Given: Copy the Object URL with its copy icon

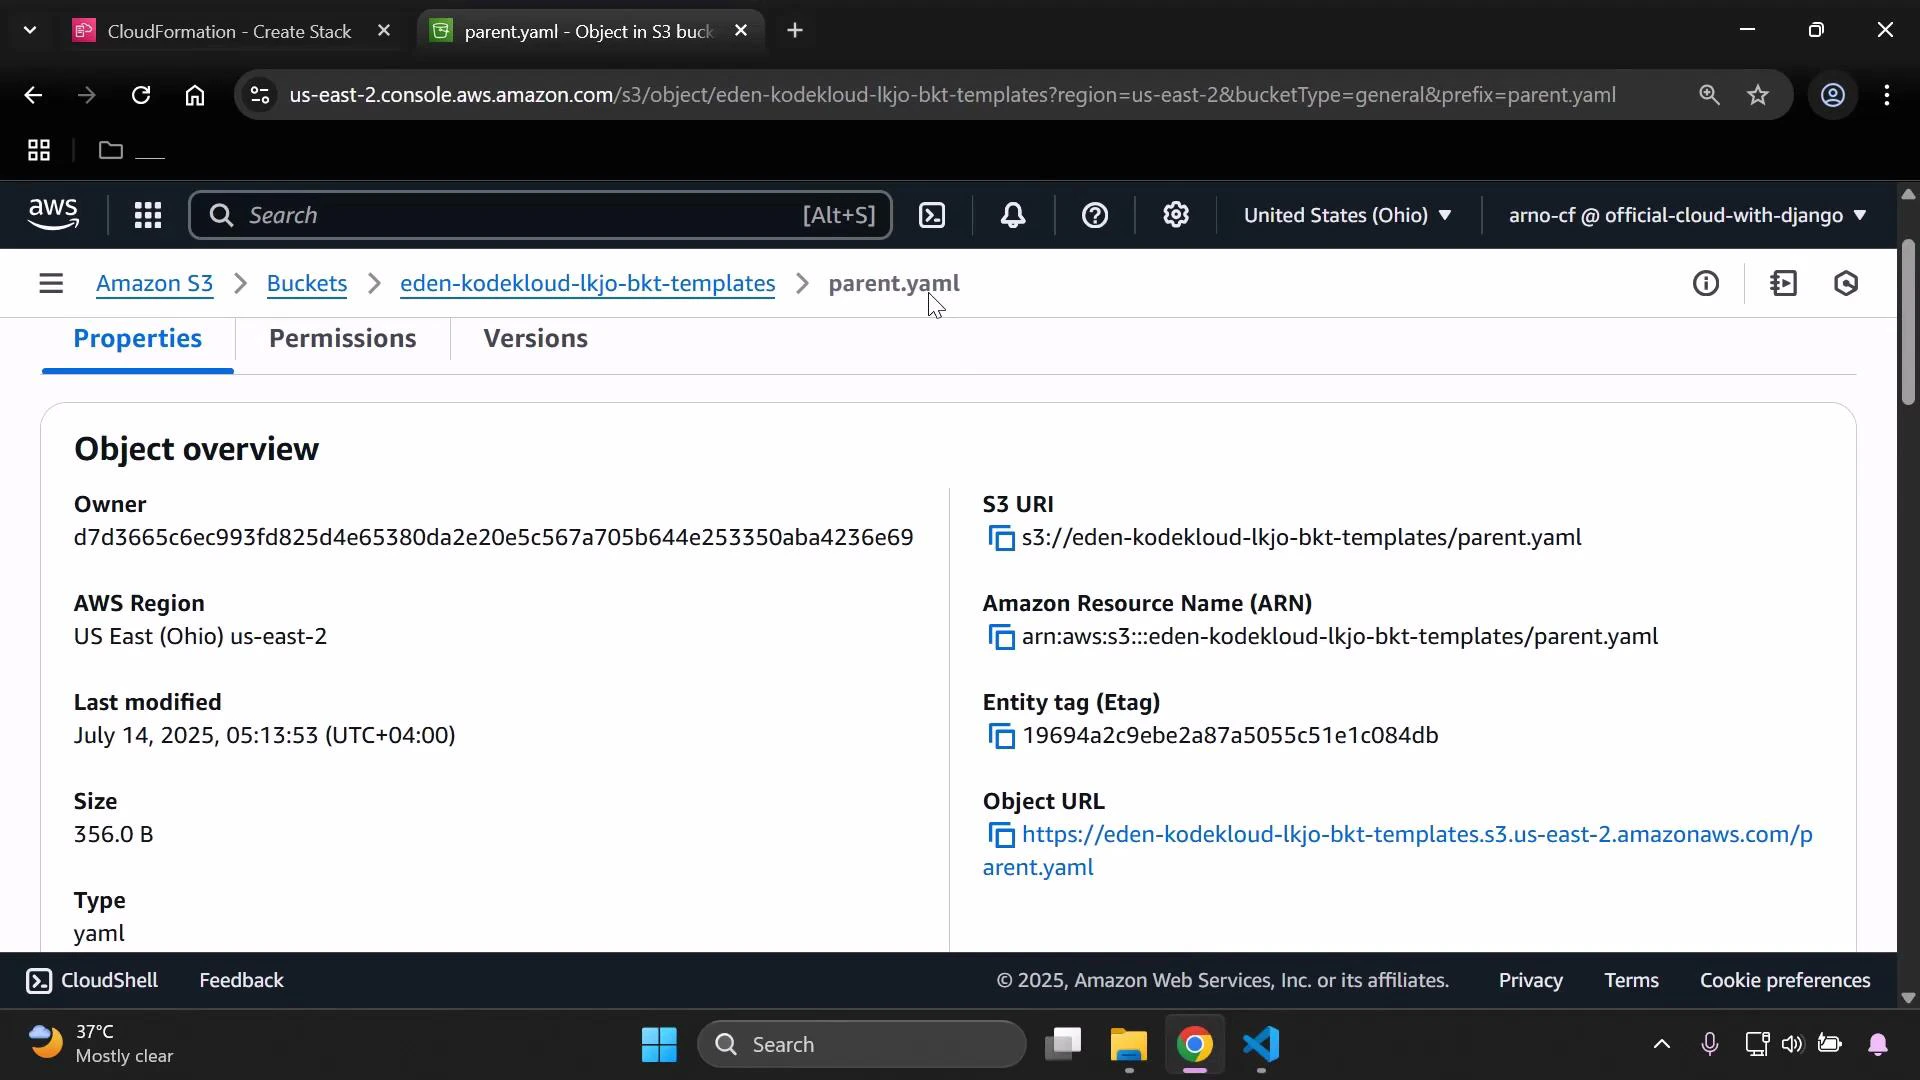Looking at the screenshot, I should pos(1002,836).
